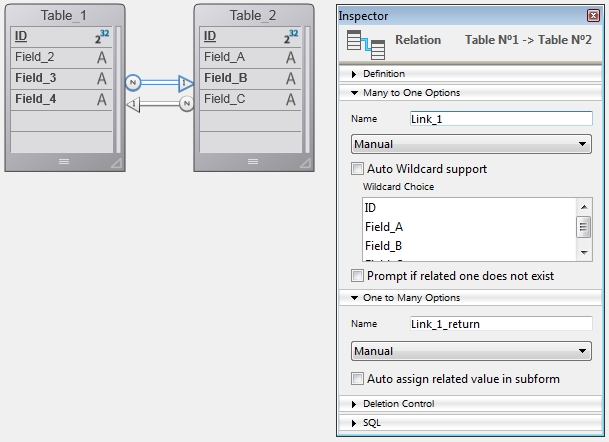Screen dimensions: 609x442
Task: Select Field_A in Wildcard Choice list
Action: click(x=384, y=227)
